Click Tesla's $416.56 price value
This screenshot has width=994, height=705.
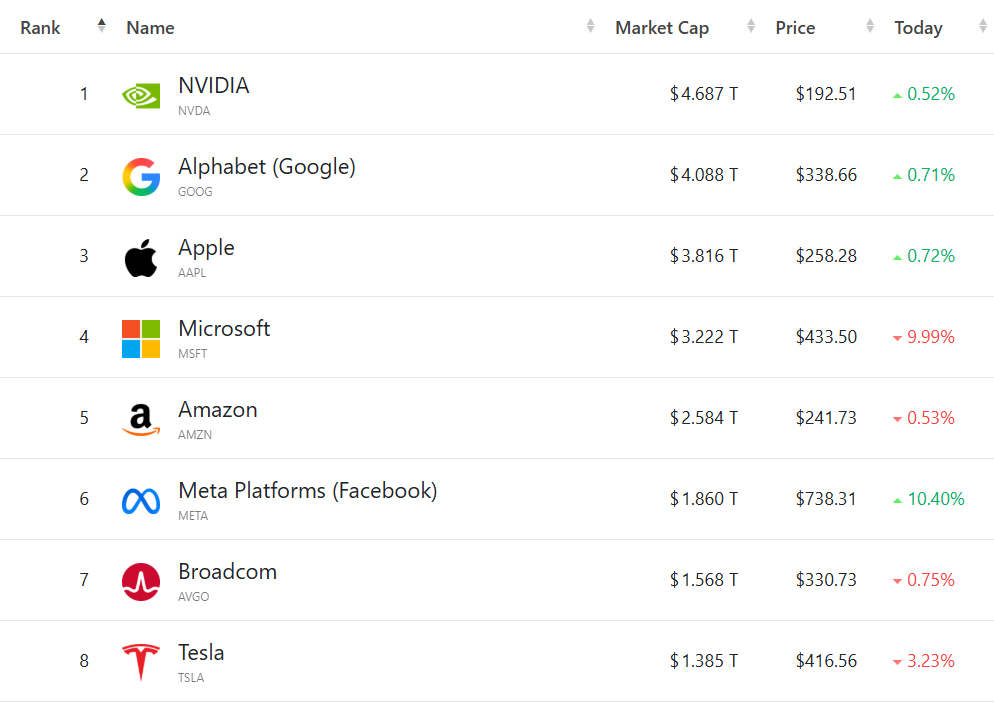[826, 661]
